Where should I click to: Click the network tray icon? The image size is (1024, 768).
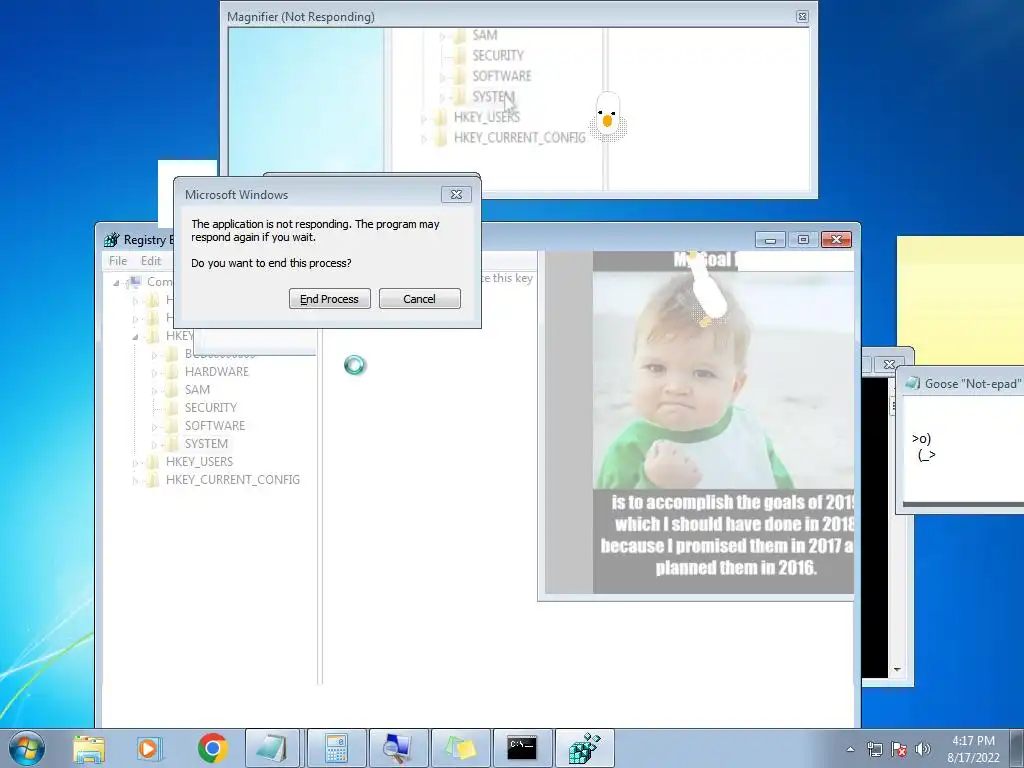874,749
